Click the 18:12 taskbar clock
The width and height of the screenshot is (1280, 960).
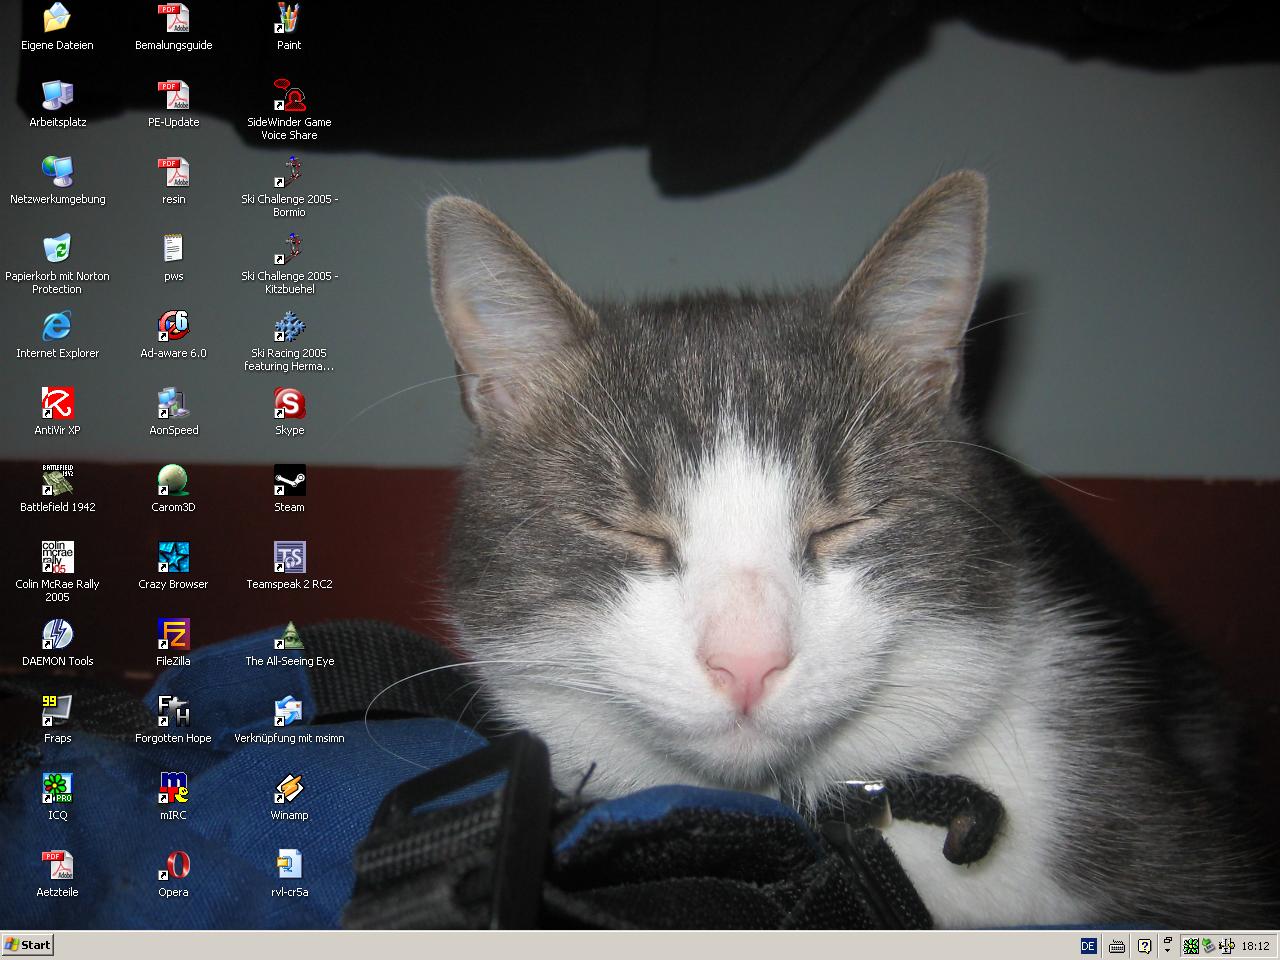pyautogui.click(x=1255, y=946)
